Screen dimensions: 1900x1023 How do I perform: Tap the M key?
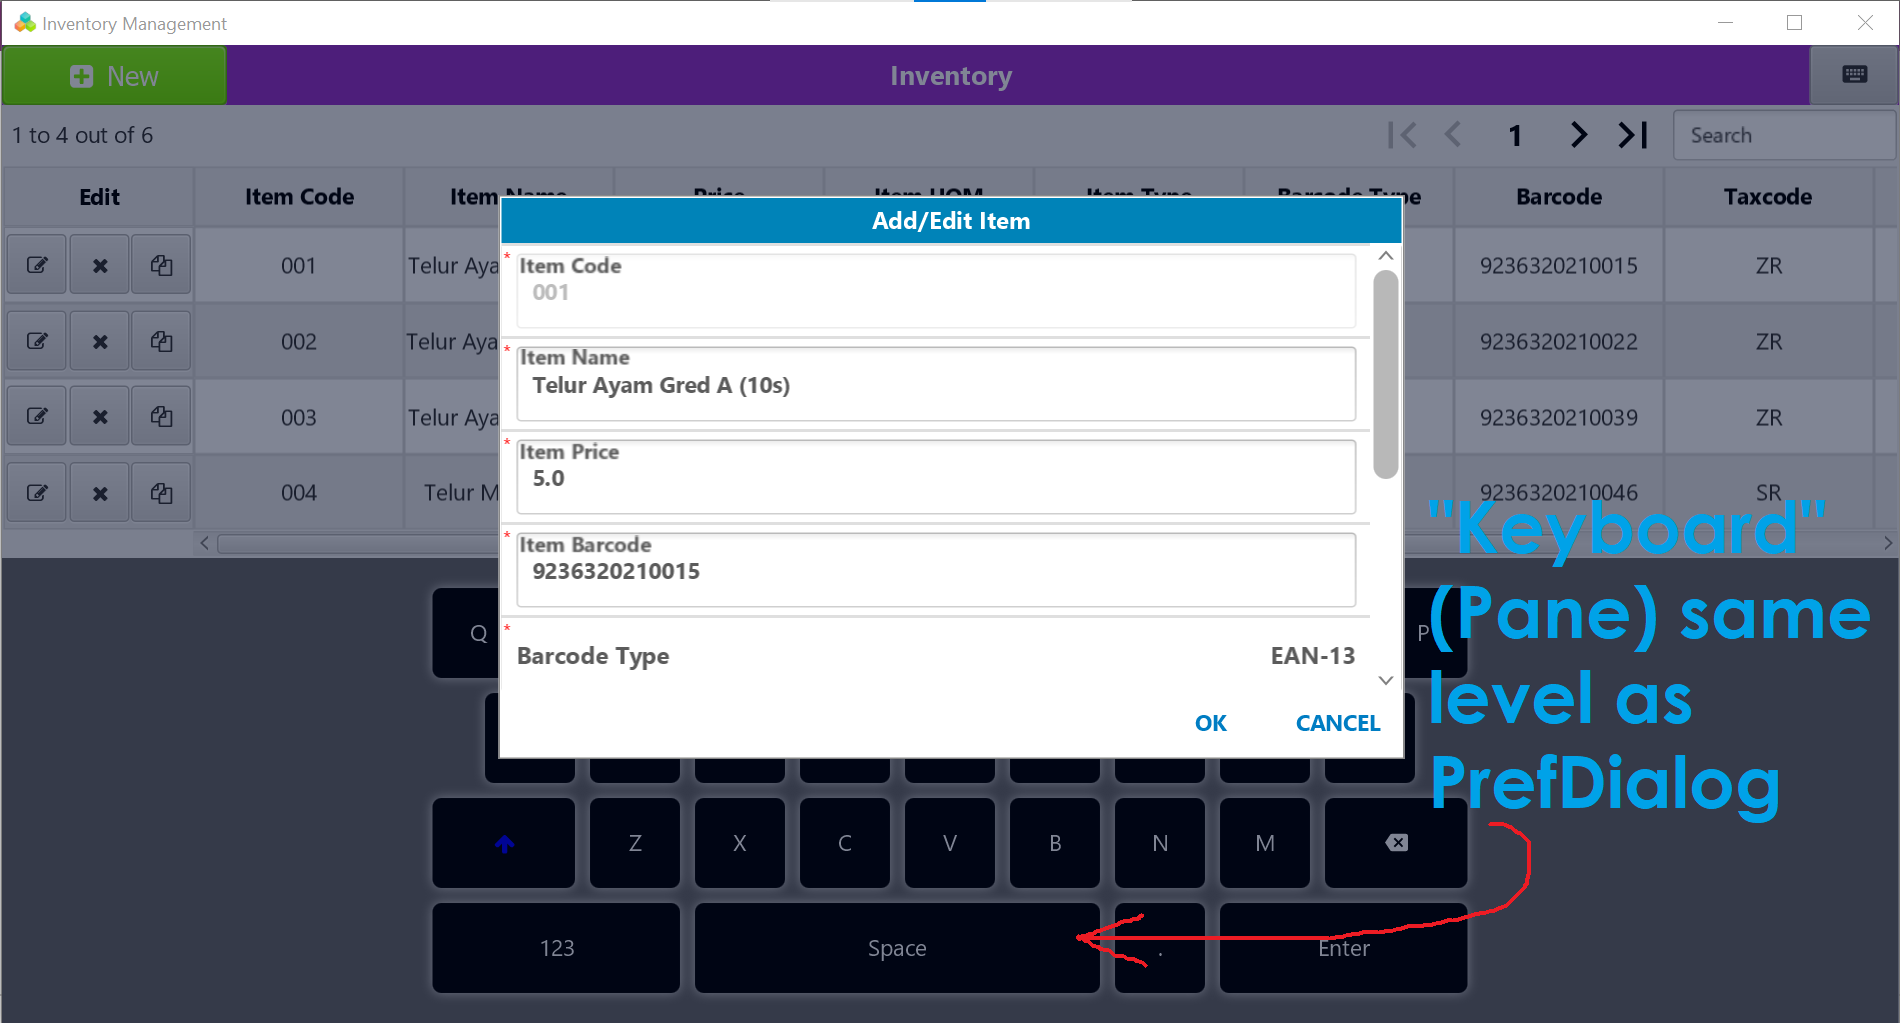[x=1265, y=843]
